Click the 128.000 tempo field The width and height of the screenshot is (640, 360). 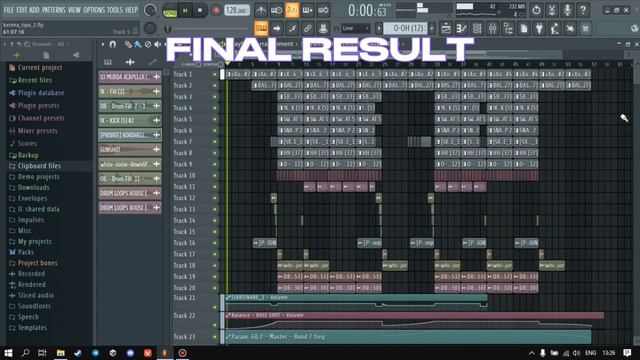coord(237,11)
